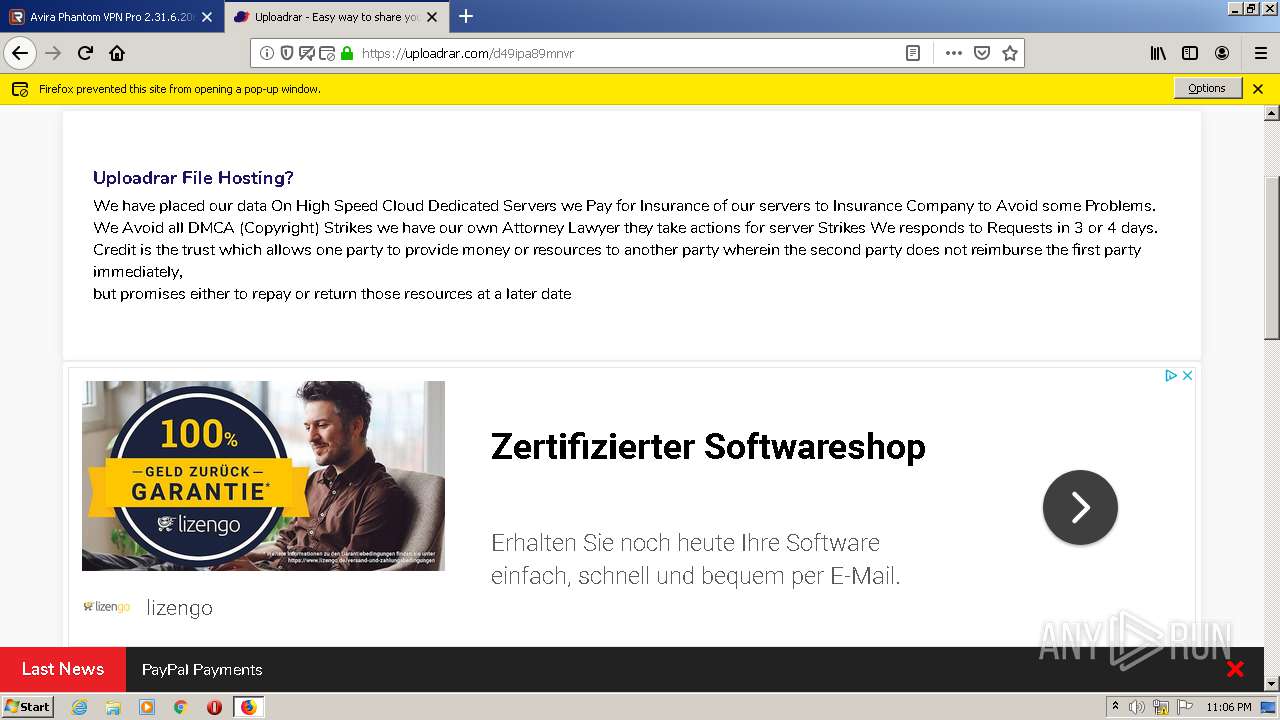Open Windows Explorer from the taskbar
This screenshot has height=720, width=1280.
113,707
